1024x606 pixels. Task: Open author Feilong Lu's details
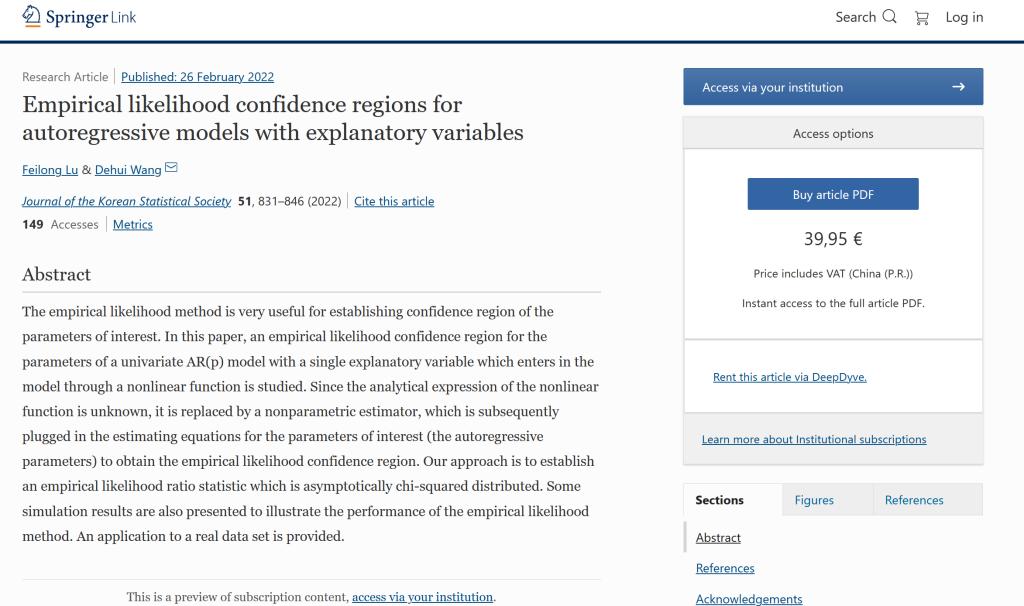[x=49, y=170]
